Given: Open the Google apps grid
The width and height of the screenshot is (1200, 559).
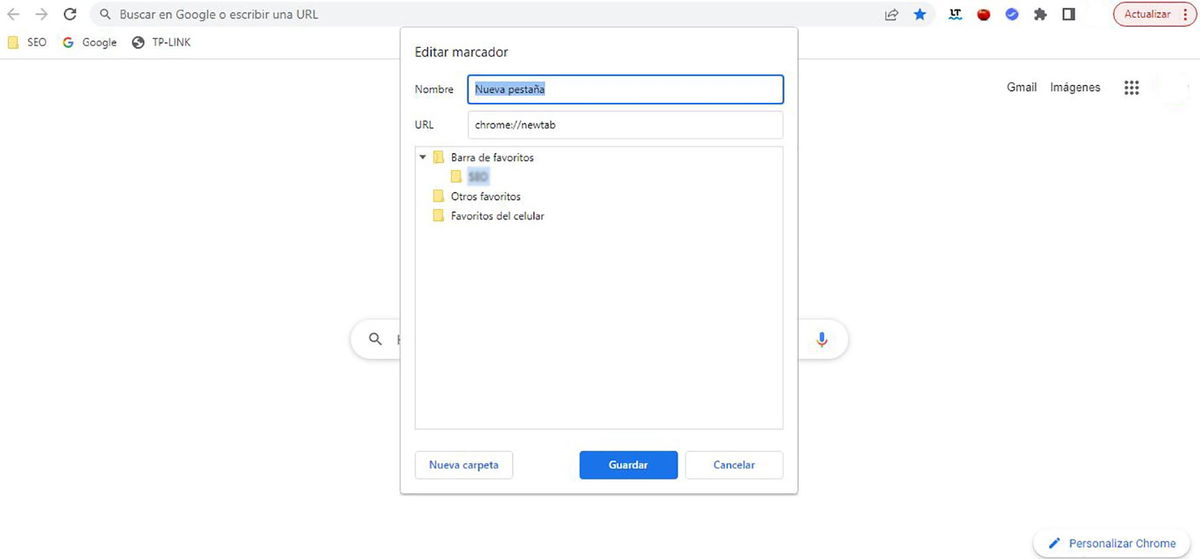Looking at the screenshot, I should [x=1131, y=88].
